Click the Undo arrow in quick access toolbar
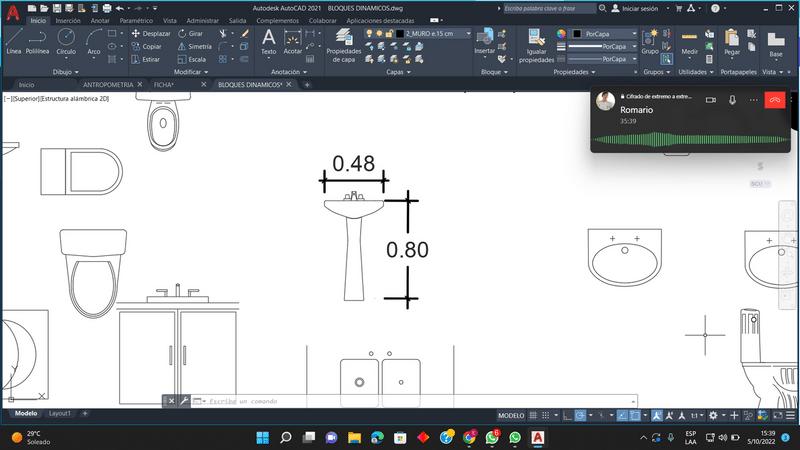Image resolution: width=800 pixels, height=450 pixels. tap(120, 8)
